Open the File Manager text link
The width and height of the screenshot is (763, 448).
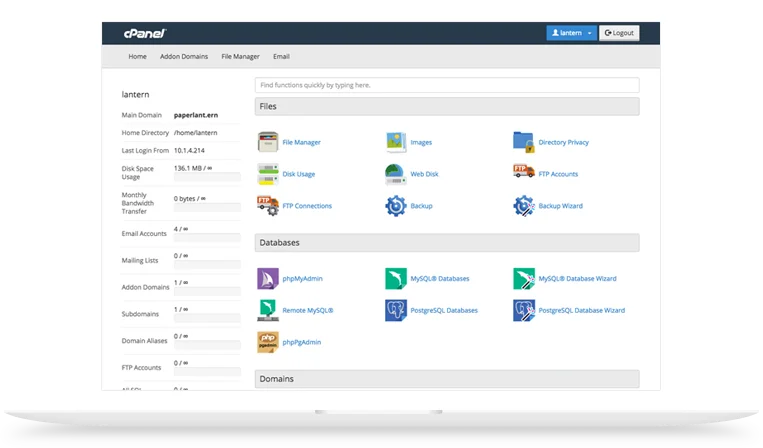[301, 143]
